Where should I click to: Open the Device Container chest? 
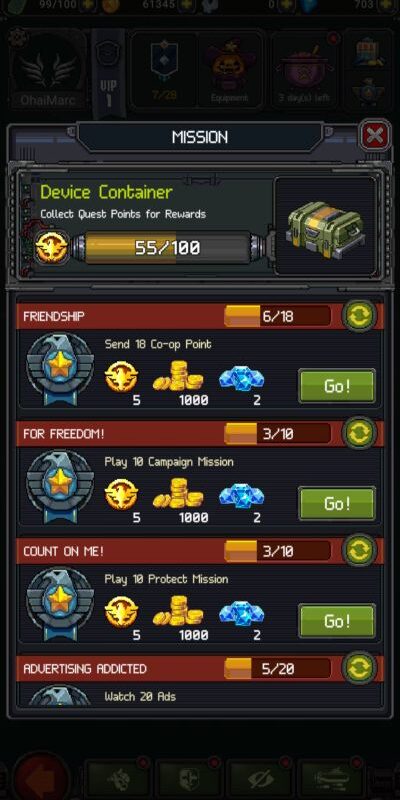coord(326,225)
